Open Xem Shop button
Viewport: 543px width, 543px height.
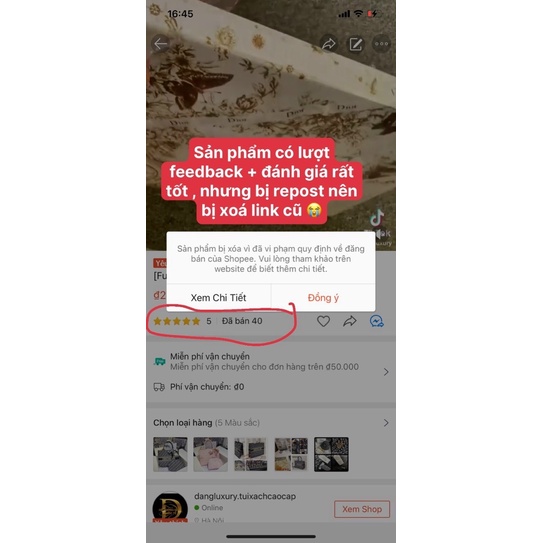click(362, 509)
